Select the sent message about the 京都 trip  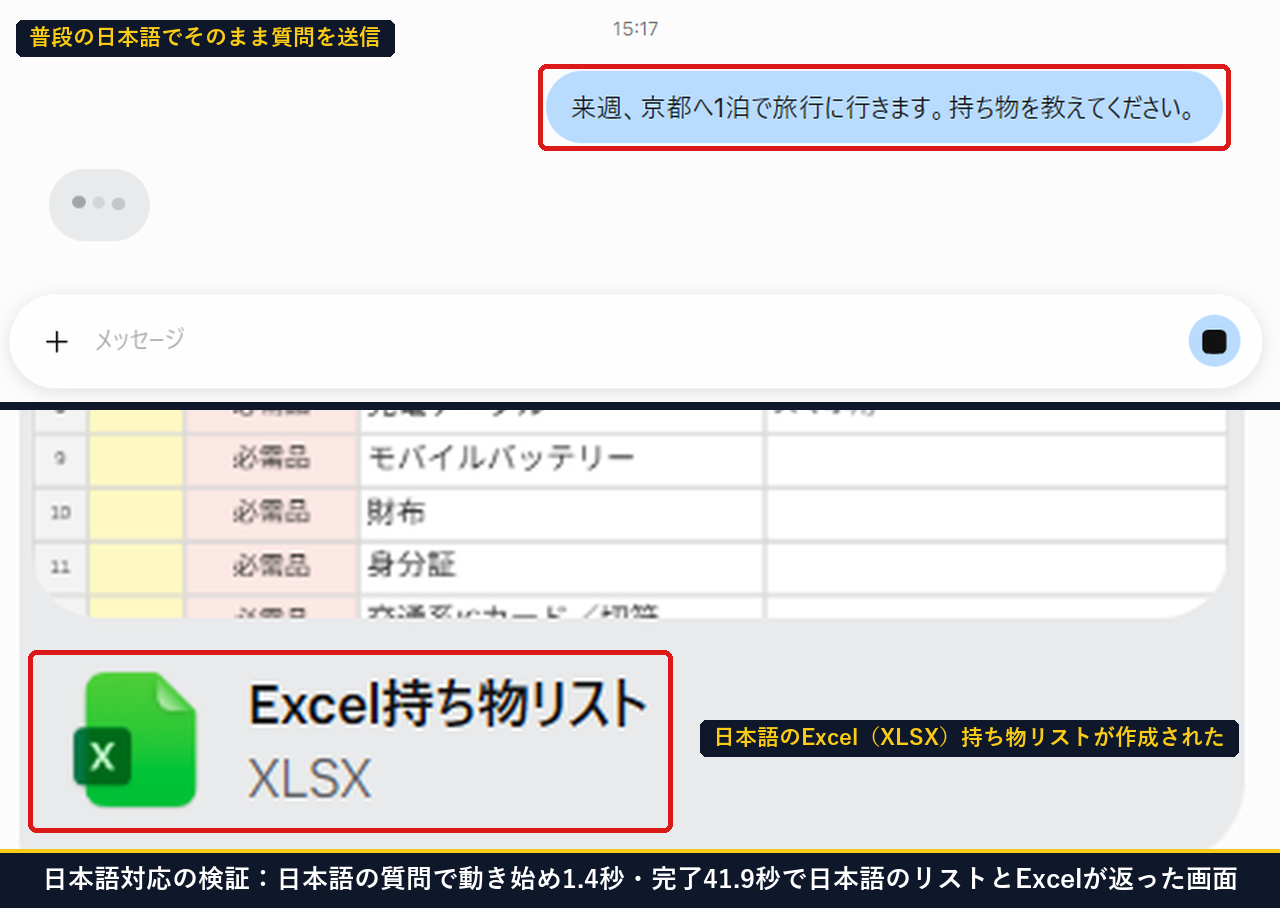[x=884, y=108]
